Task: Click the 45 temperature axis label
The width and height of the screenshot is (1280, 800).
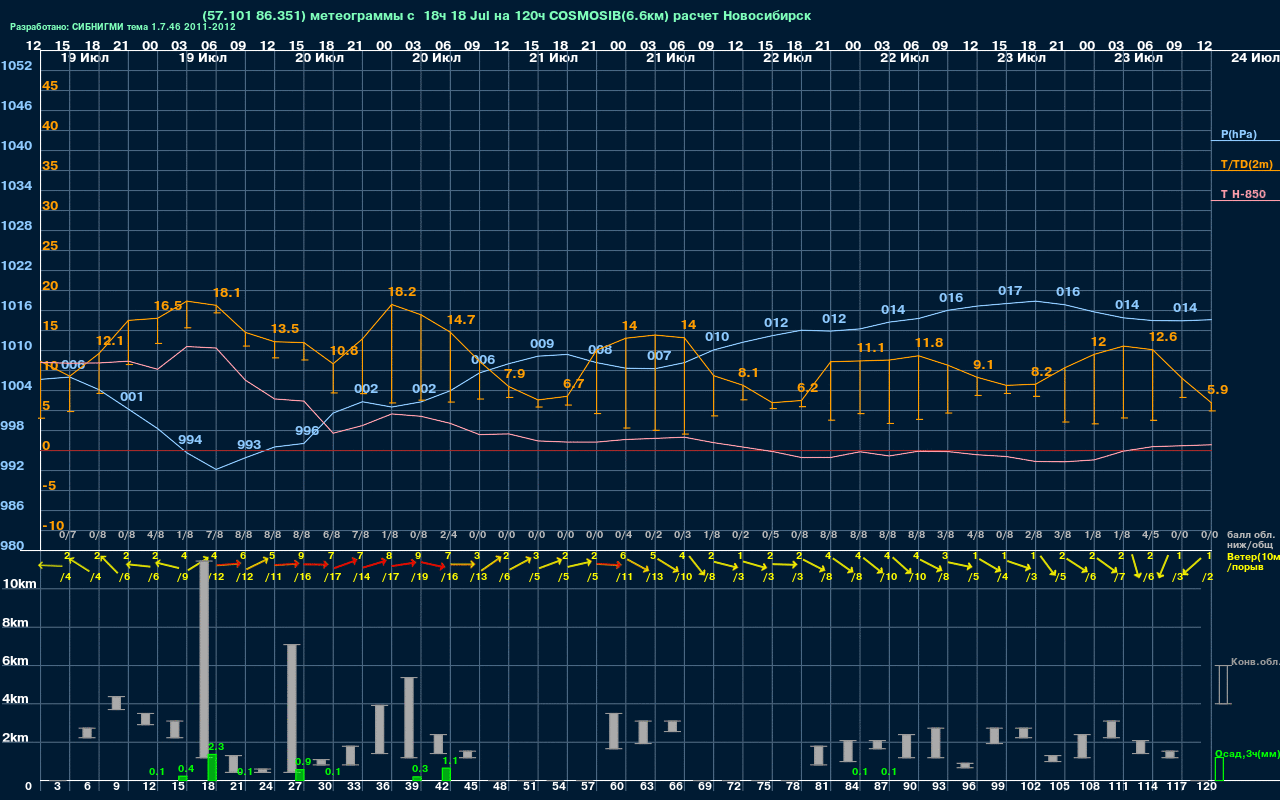Action: pos(50,86)
